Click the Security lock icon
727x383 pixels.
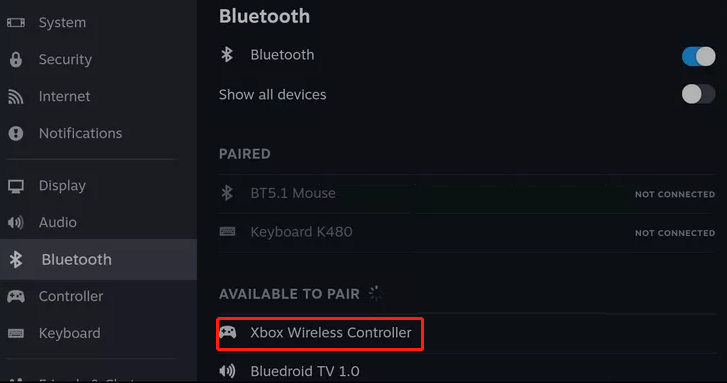[16, 60]
